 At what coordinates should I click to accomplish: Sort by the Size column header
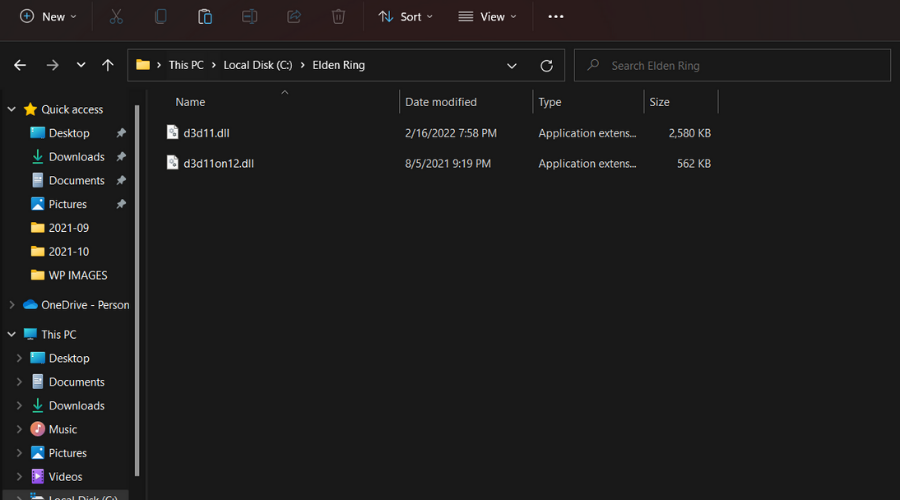660,102
